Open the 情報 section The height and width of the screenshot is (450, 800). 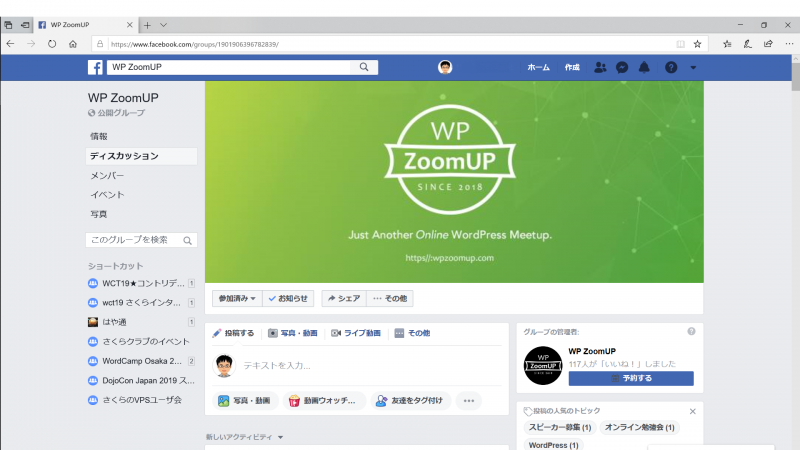point(99,136)
